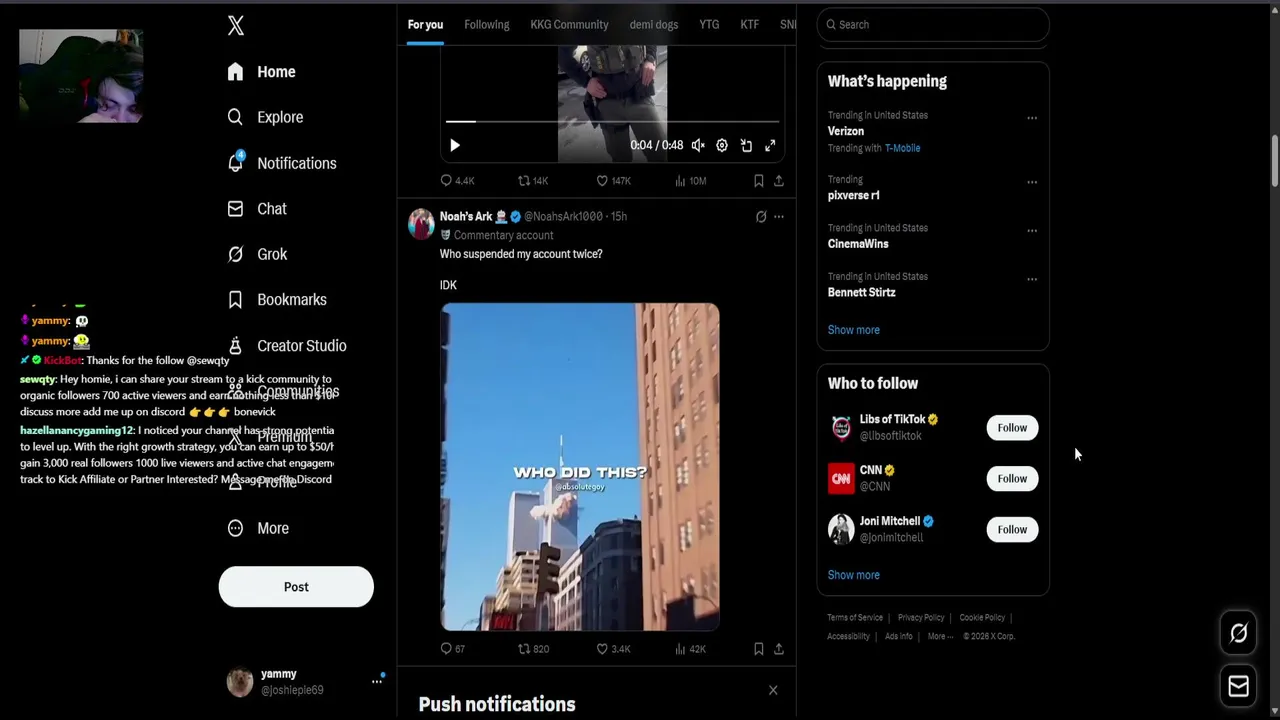
Task: Open options for CinemaWins trend
Action: pyautogui.click(x=1032, y=231)
